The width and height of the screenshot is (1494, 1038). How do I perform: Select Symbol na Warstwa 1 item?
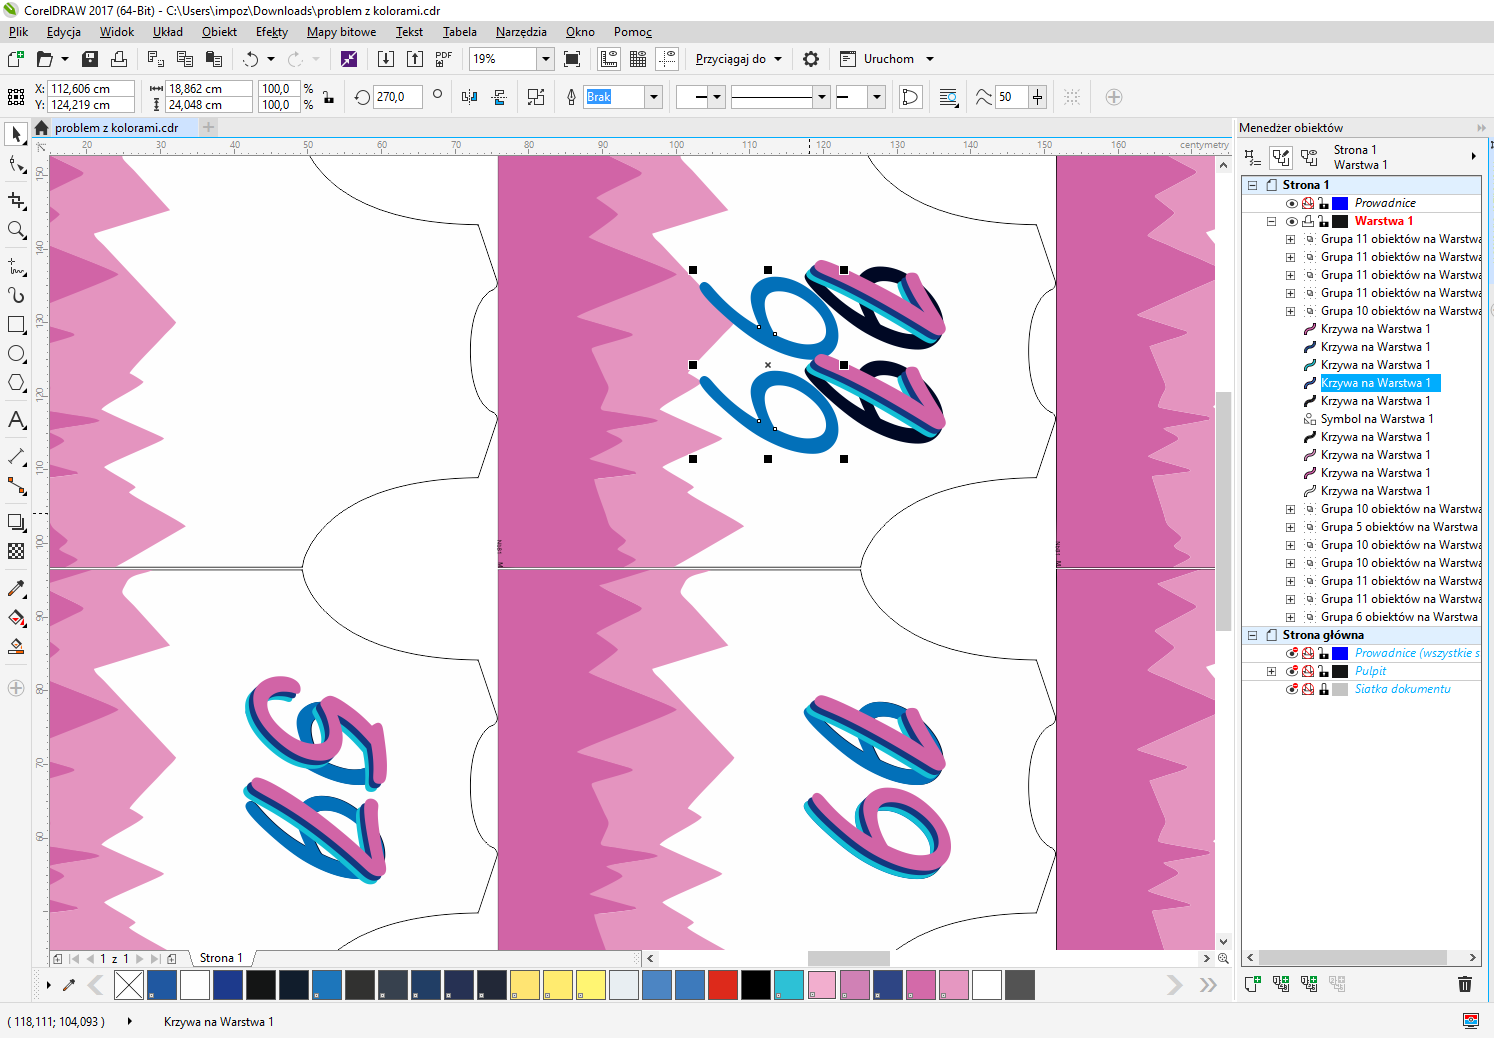point(1376,419)
